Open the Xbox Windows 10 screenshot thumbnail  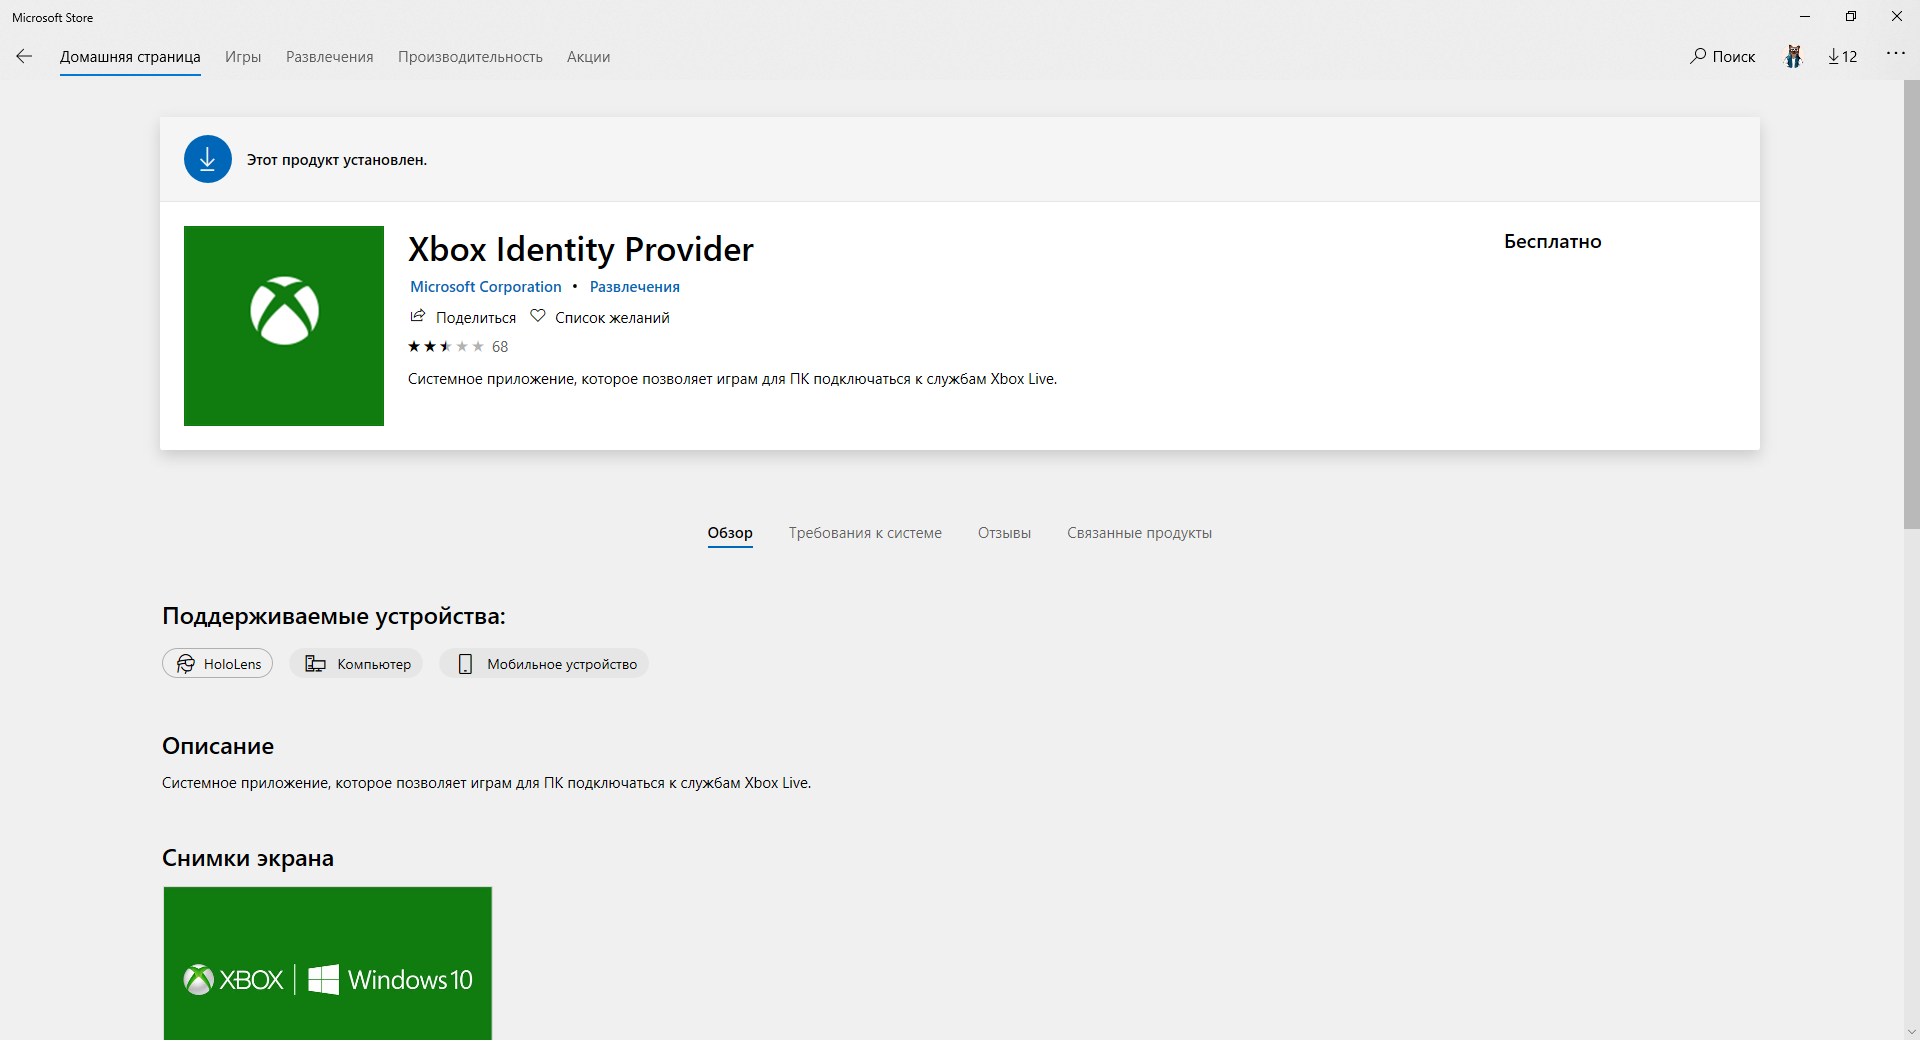pyautogui.click(x=328, y=963)
